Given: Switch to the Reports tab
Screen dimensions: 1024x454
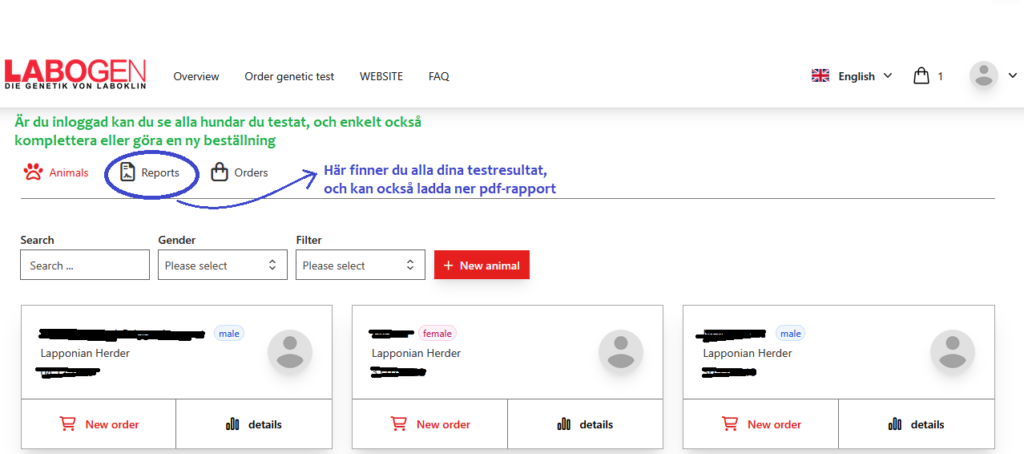Looking at the screenshot, I should click(x=150, y=172).
